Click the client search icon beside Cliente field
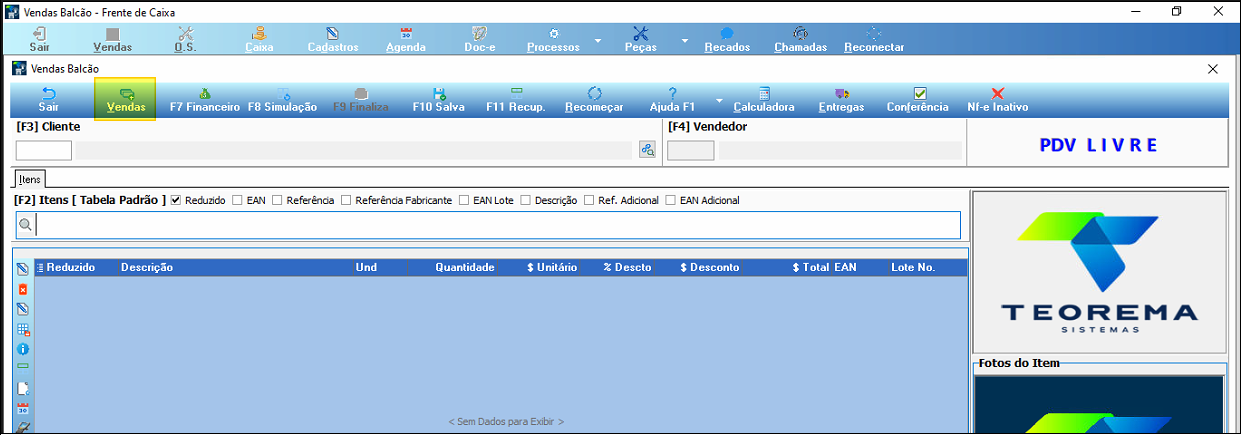The height and width of the screenshot is (435, 1241). click(x=648, y=150)
